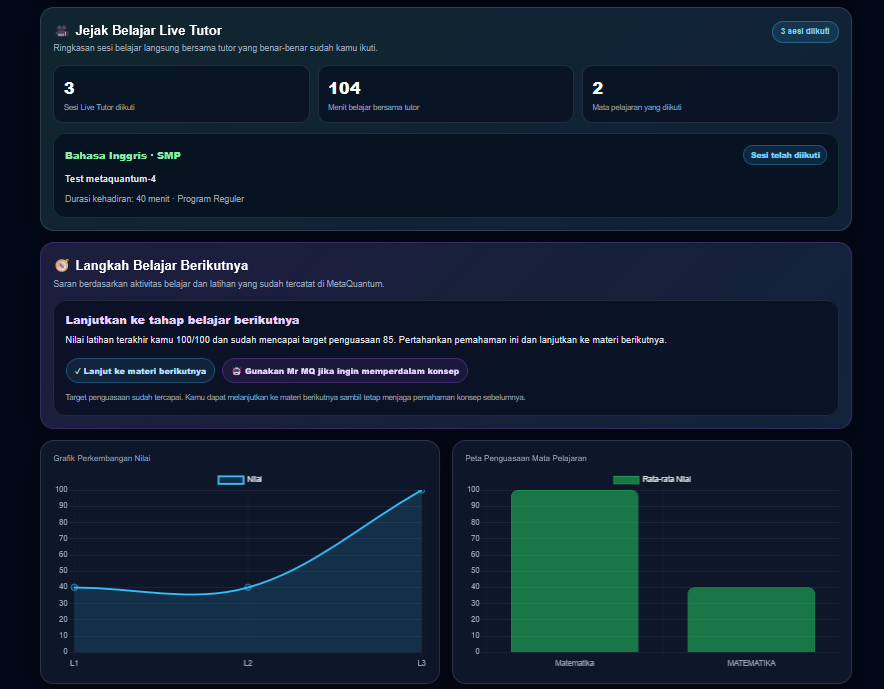
Task: Click the 'Bahasa Inggris · SMP' session title
Action: click(123, 156)
